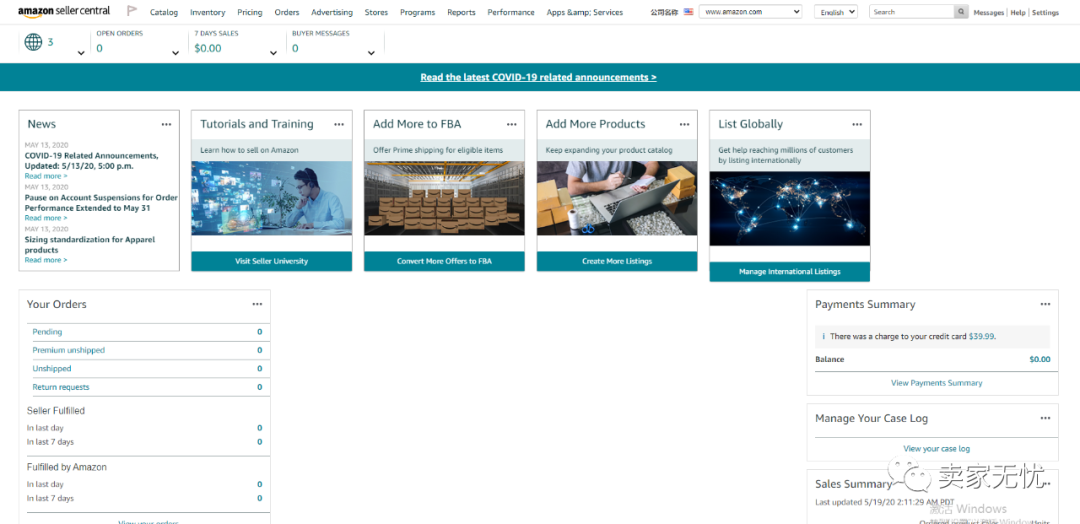The image size is (1080, 524).
Task: Open the English language dropdown
Action: [835, 12]
